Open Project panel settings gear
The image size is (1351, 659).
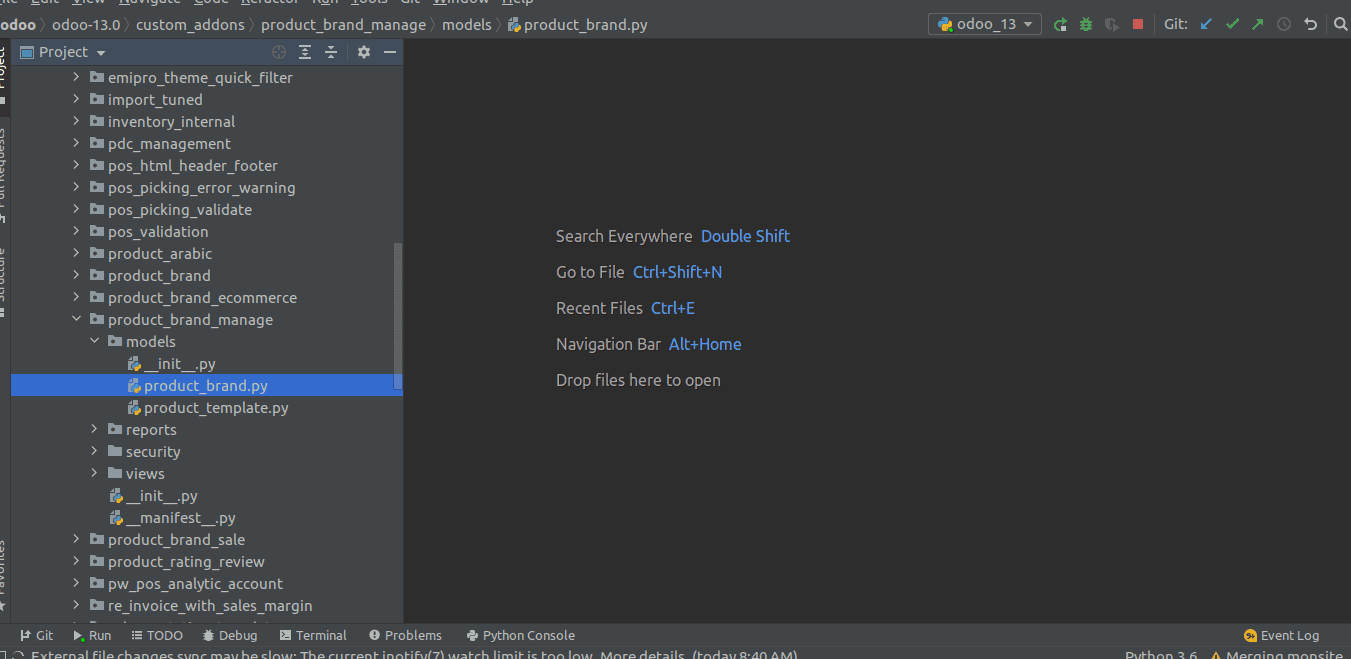(364, 52)
